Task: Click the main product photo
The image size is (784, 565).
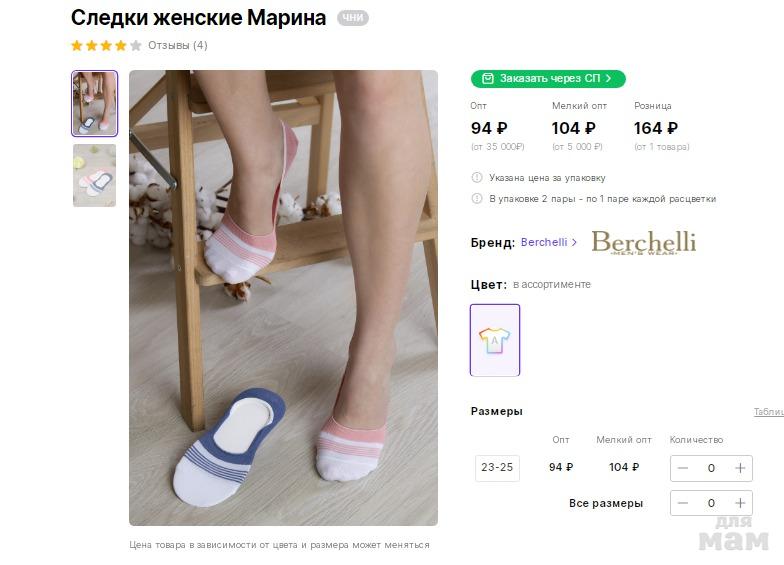Action: click(283, 297)
